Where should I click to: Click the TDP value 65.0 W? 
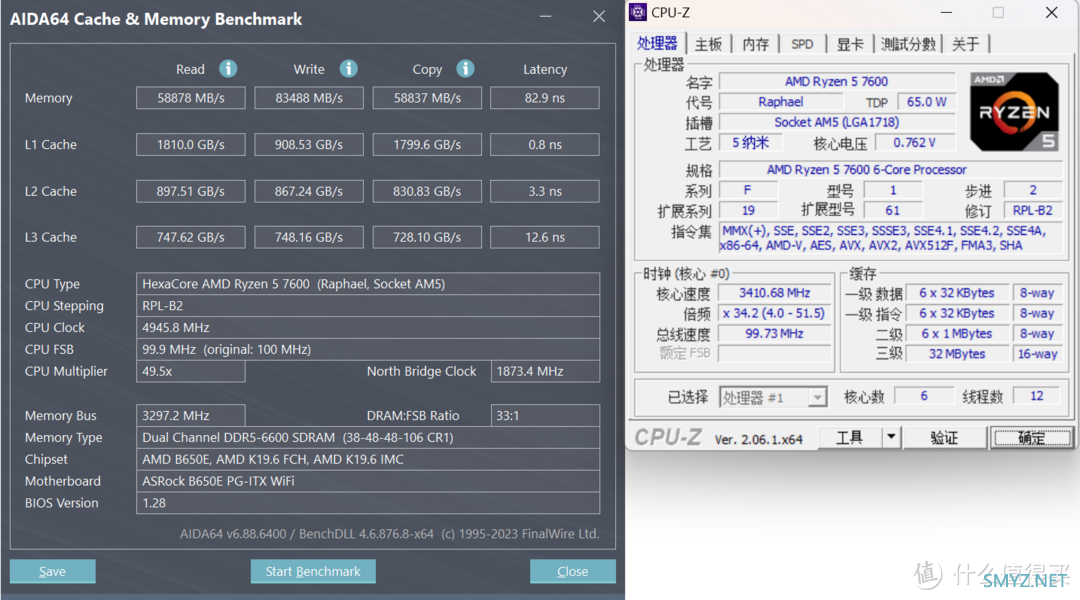click(926, 102)
